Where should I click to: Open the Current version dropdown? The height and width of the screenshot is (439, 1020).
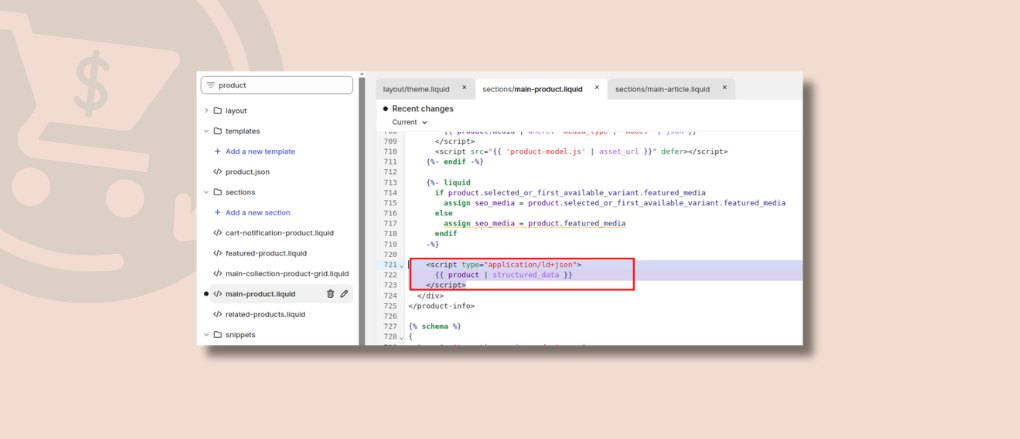point(409,122)
